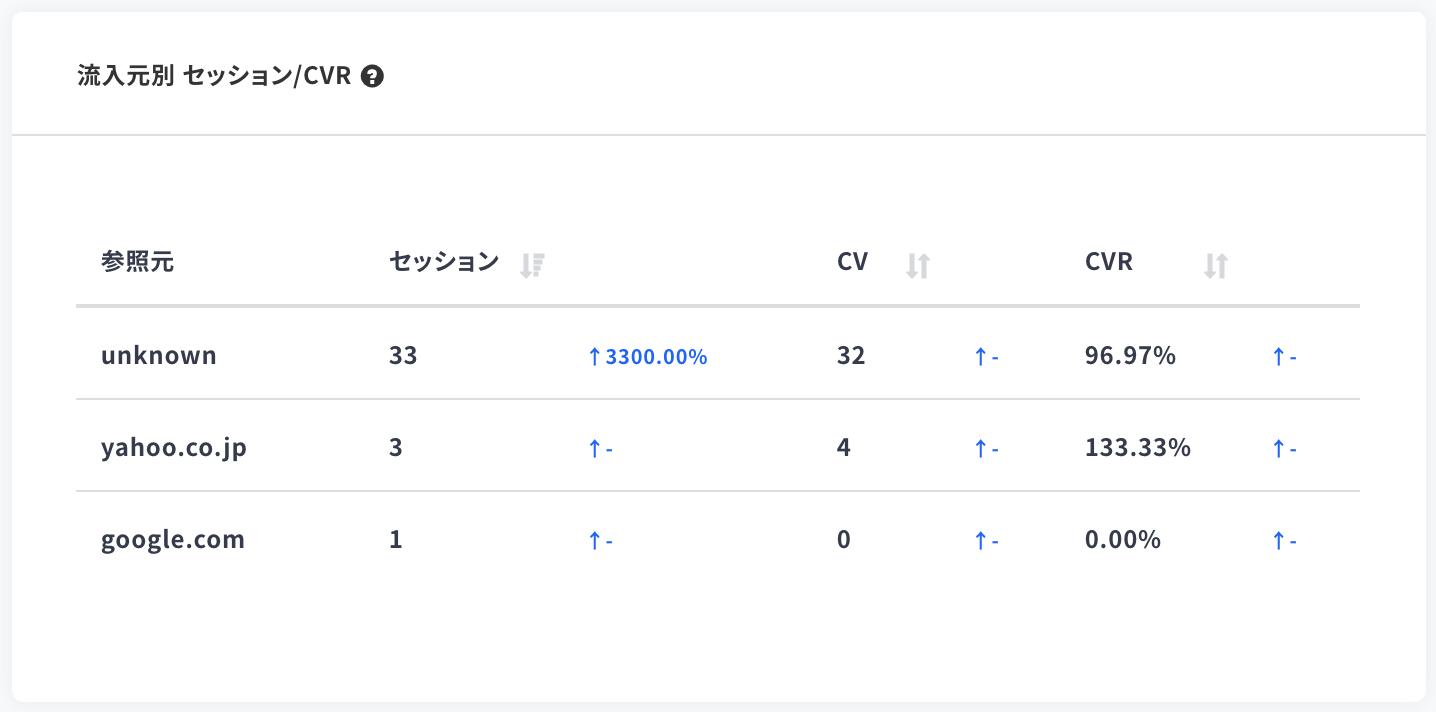This screenshot has width=1436, height=712.
Task: Click the CV column sort arrows
Action: pos(918,265)
